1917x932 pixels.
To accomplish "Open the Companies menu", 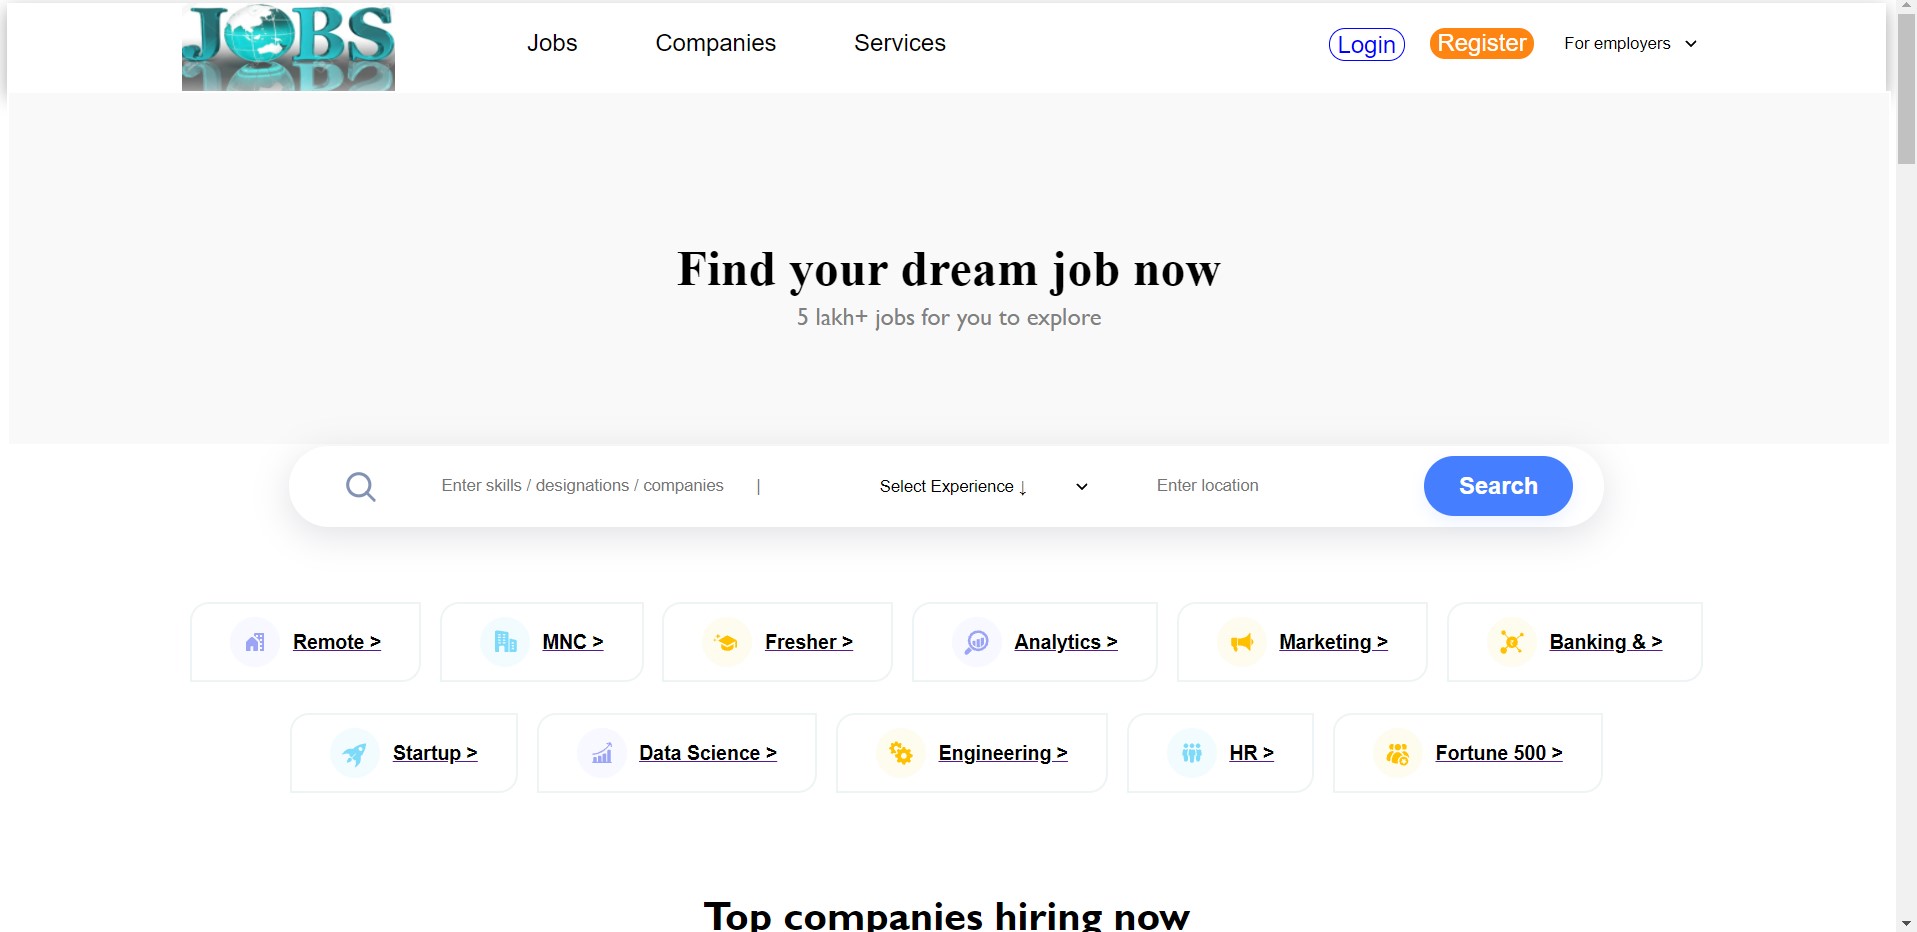I will (715, 43).
